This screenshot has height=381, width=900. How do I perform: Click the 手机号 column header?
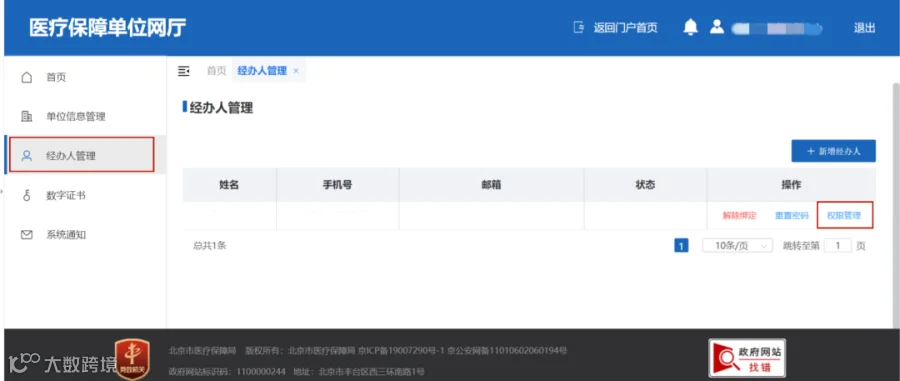(x=338, y=185)
